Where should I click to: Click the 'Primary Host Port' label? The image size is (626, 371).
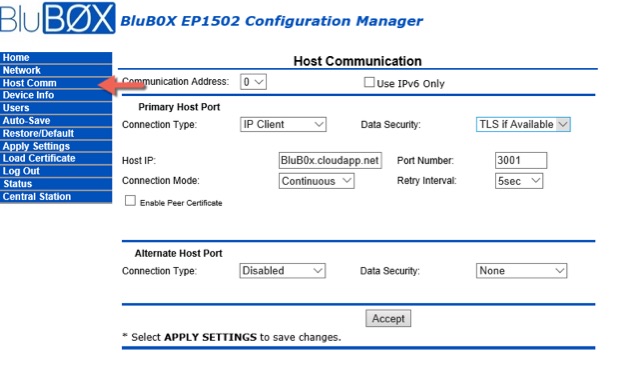[x=179, y=107]
